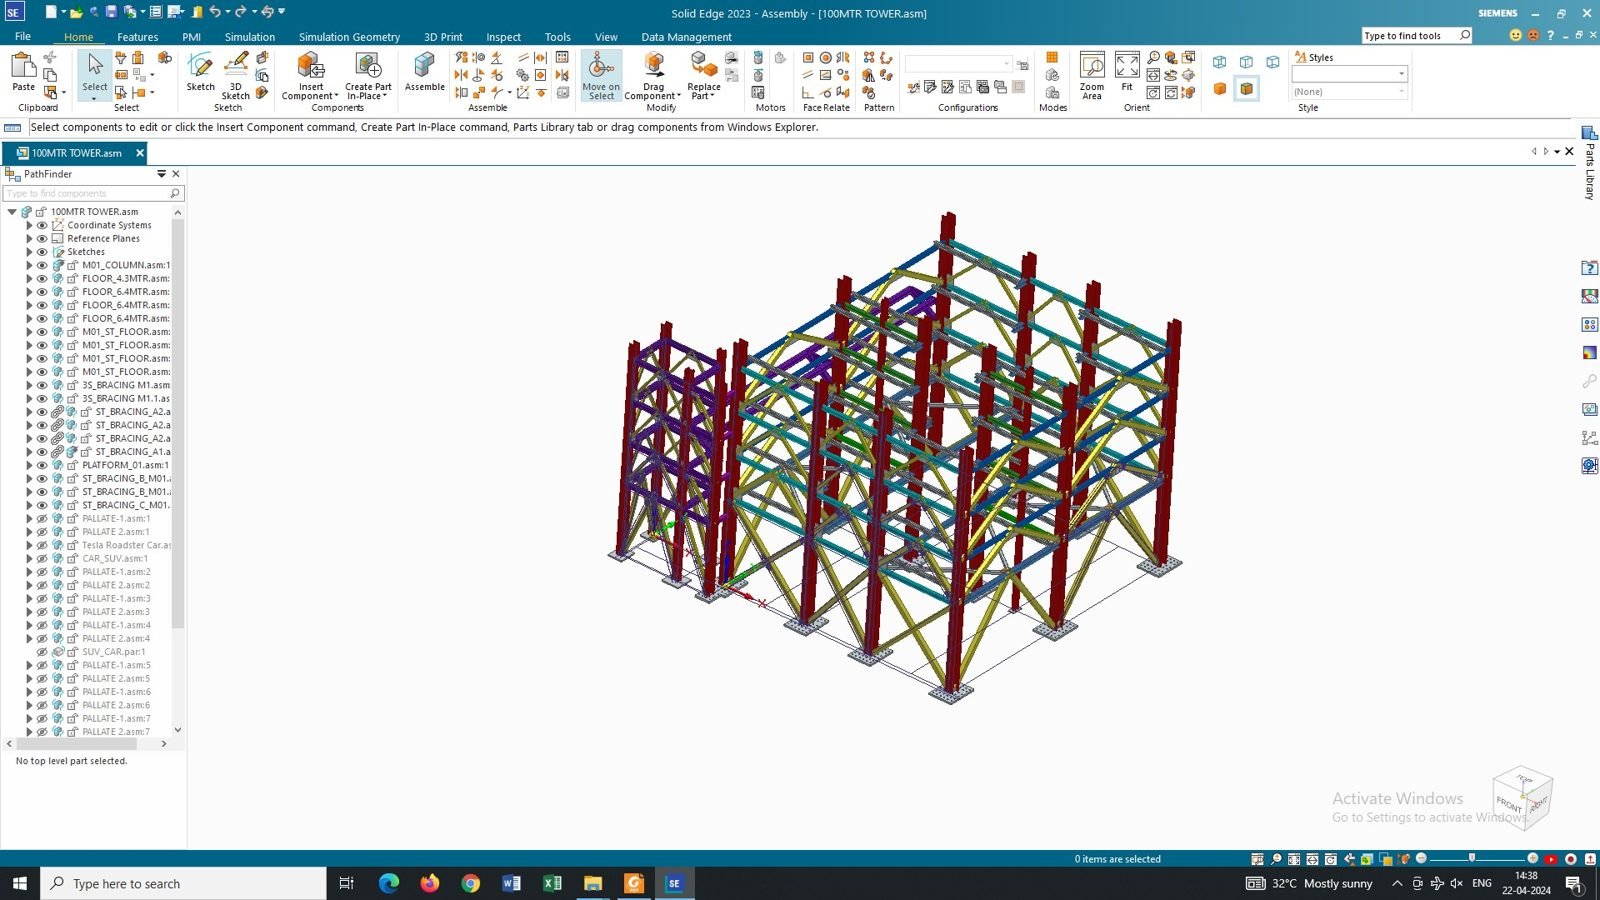Open the File menu
1600x900 pixels.
tap(23, 36)
